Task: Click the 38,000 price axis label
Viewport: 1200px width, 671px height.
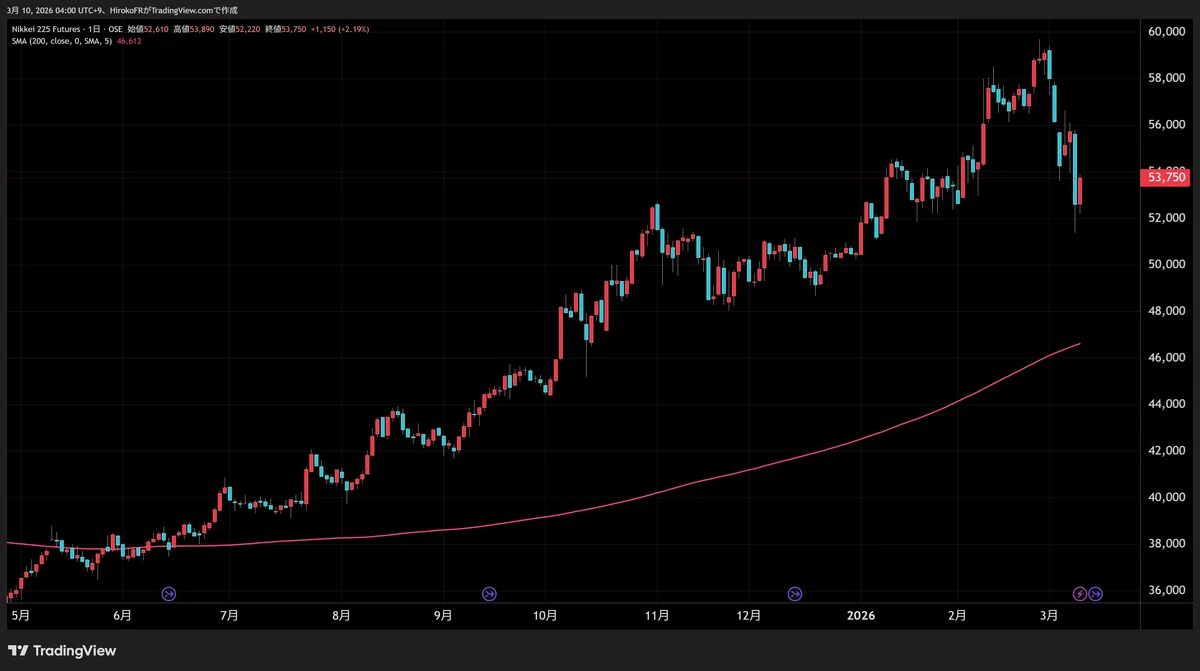Action: 1166,544
